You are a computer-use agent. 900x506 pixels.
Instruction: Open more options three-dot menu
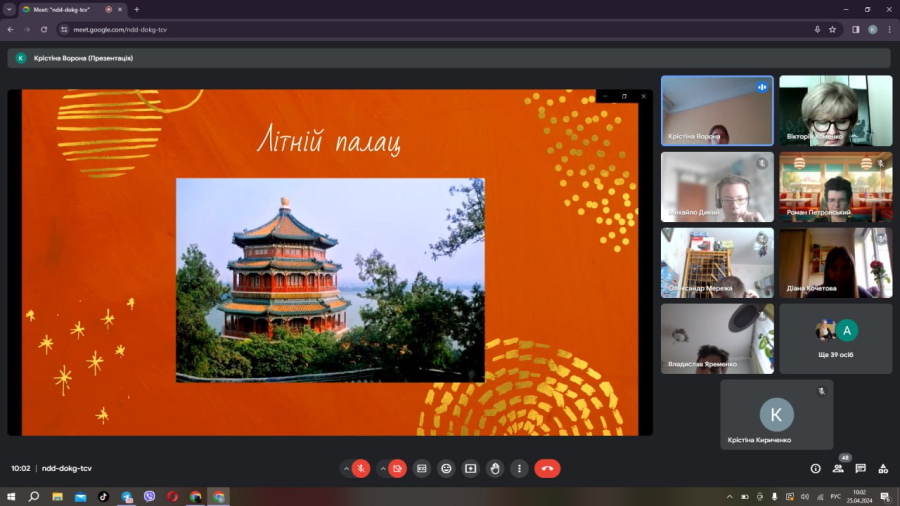point(519,469)
